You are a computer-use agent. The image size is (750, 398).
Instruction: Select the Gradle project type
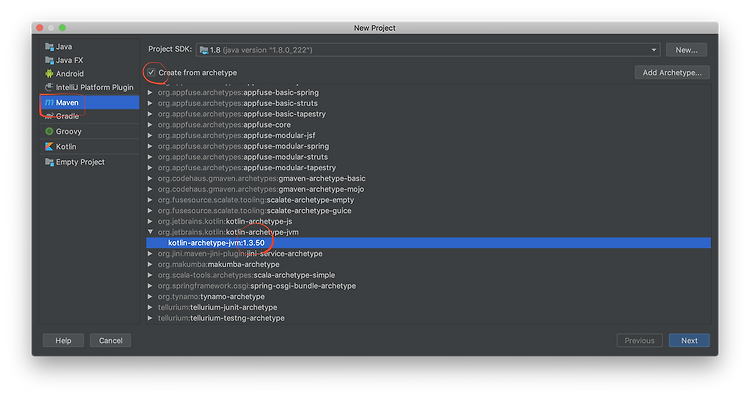click(x=89, y=116)
